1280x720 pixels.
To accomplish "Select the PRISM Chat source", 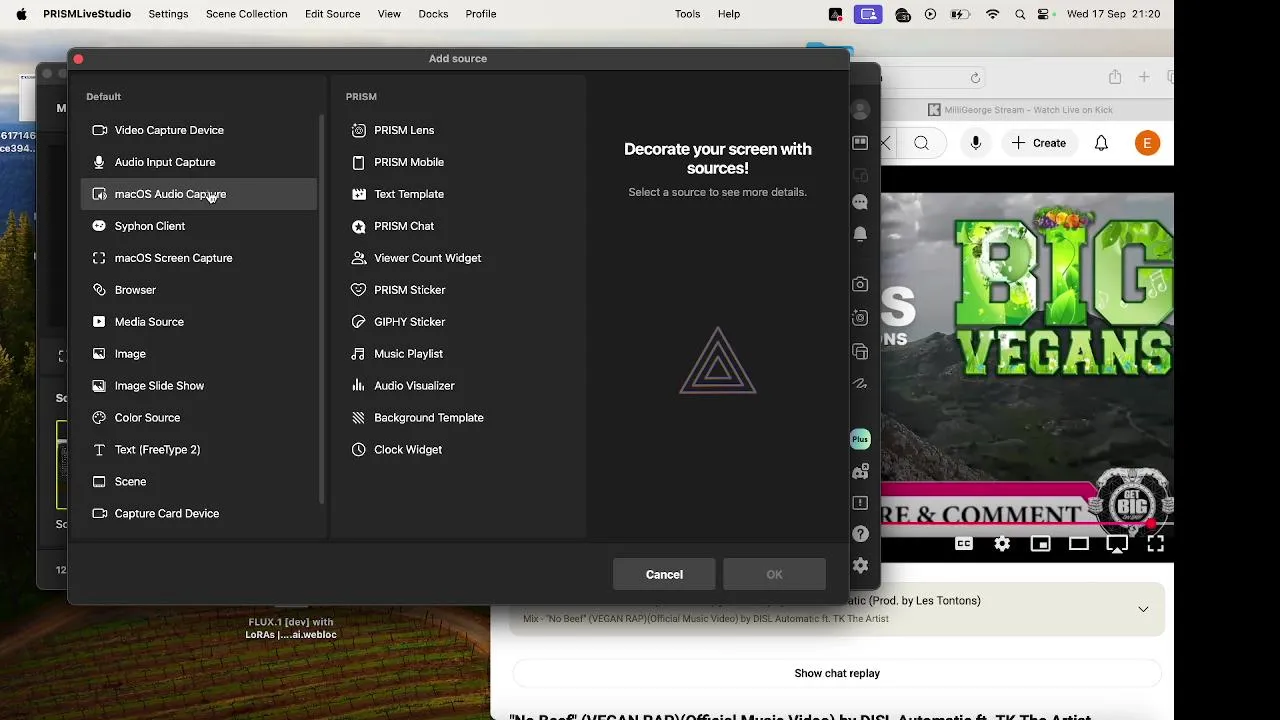I will [458, 226].
